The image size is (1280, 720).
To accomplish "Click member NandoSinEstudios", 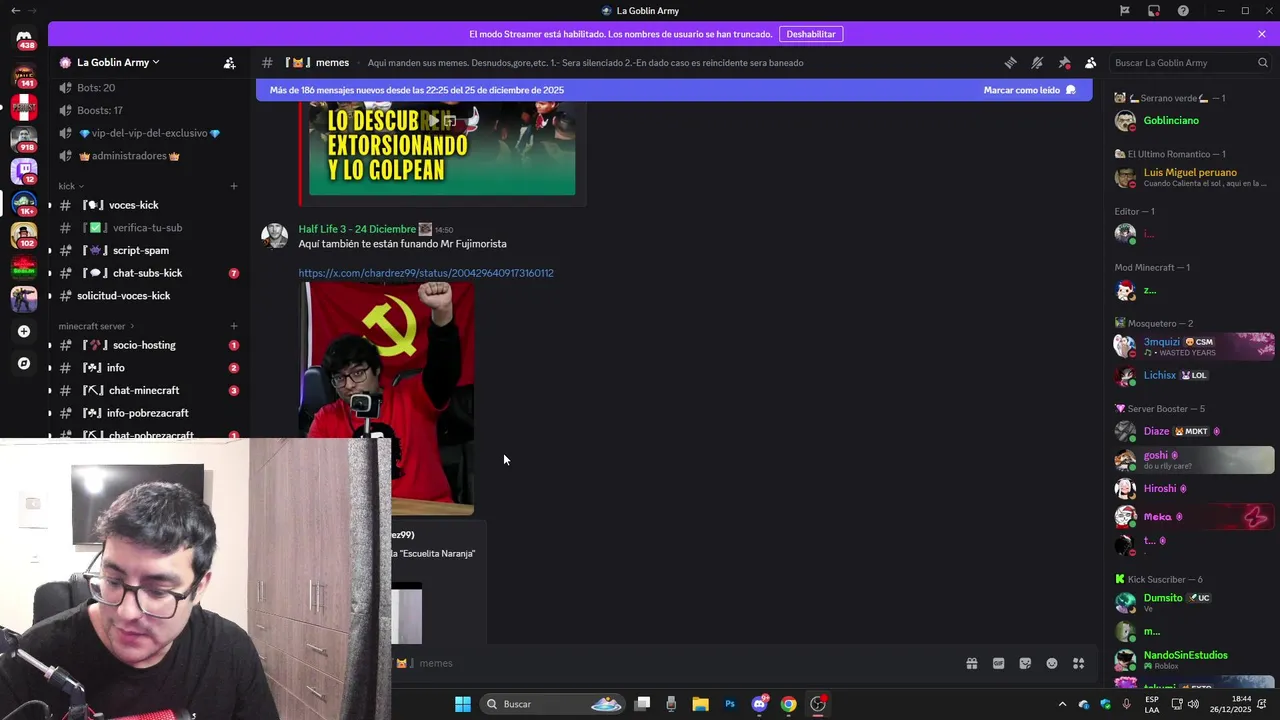I will pyautogui.click(x=1192, y=660).
